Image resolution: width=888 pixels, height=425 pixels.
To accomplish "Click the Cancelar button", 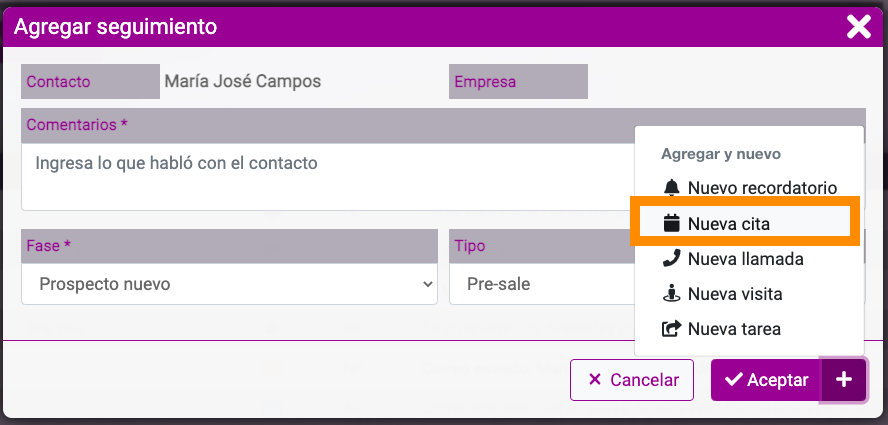I will [632, 380].
